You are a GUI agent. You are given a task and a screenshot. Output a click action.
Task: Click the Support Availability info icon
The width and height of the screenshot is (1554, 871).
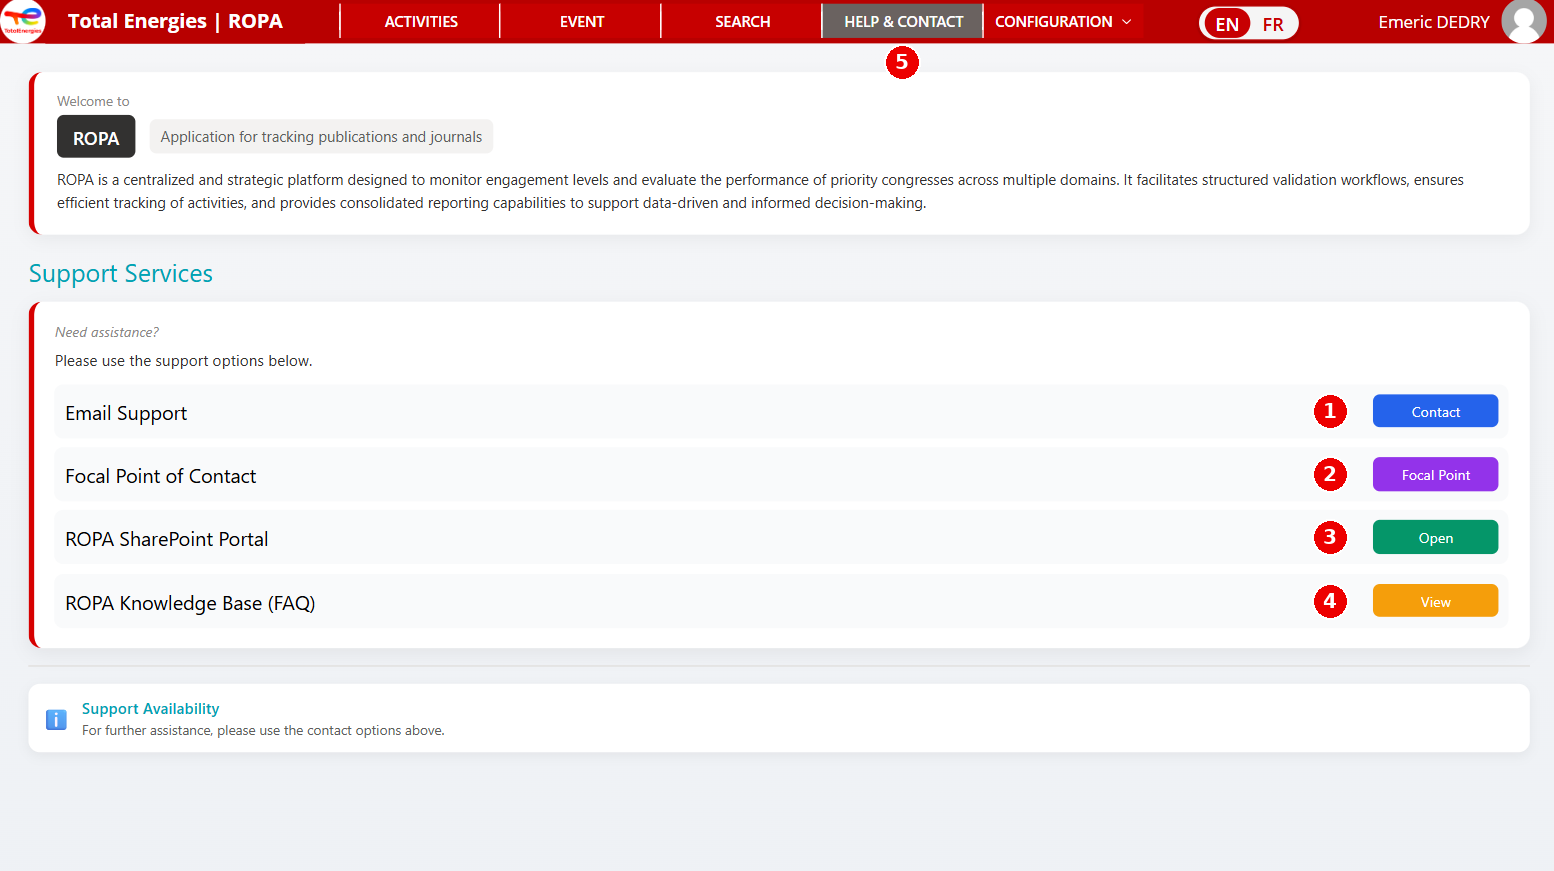coord(56,719)
